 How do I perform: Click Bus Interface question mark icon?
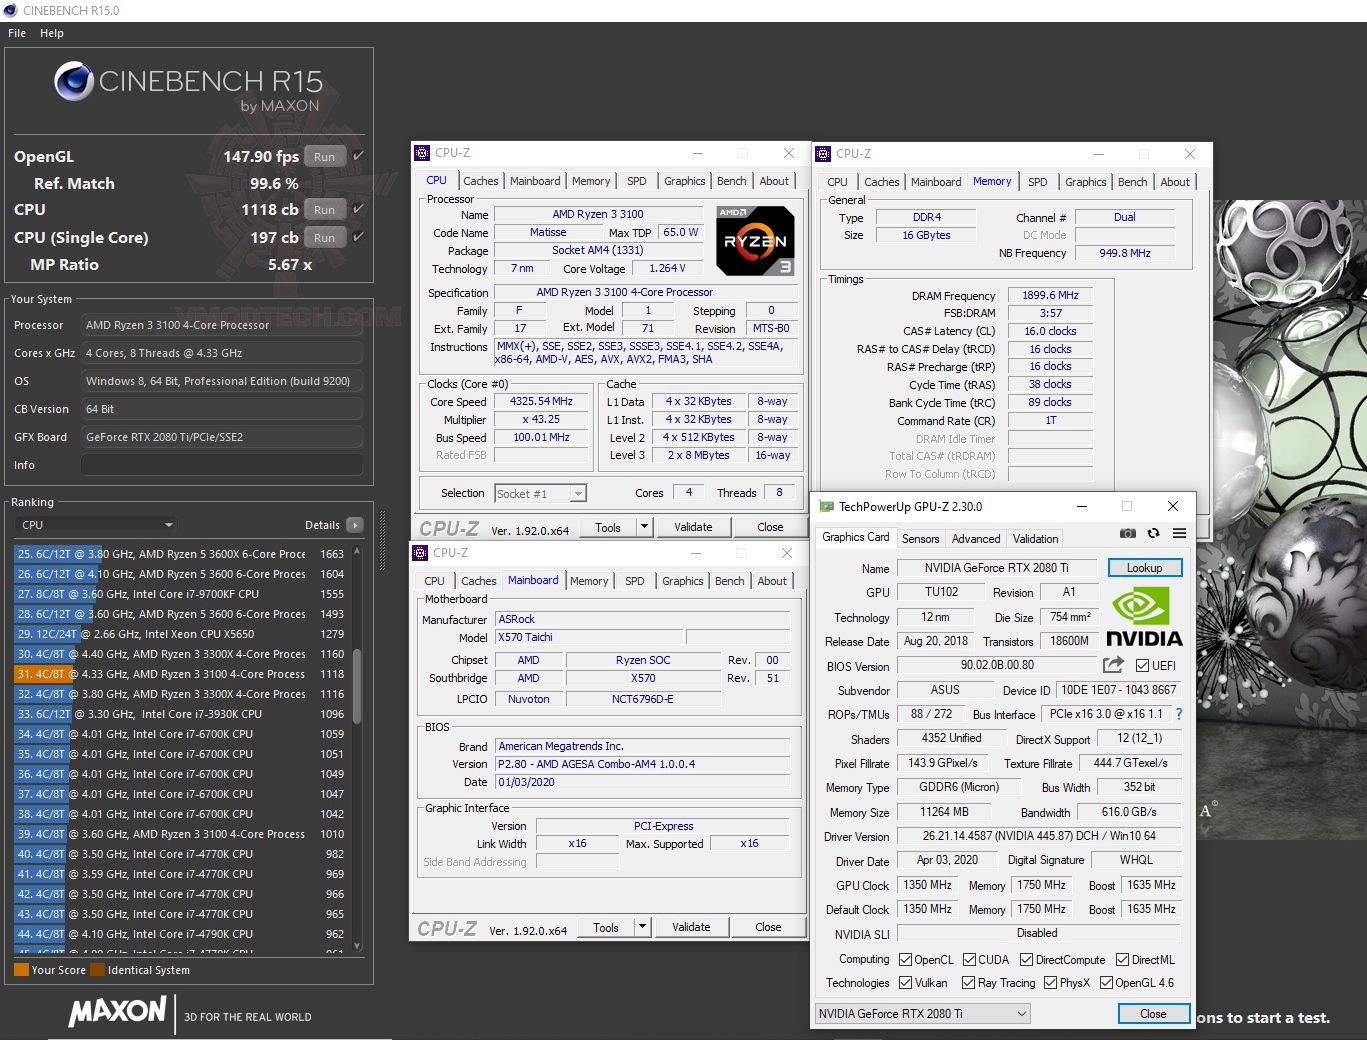(x=1178, y=714)
